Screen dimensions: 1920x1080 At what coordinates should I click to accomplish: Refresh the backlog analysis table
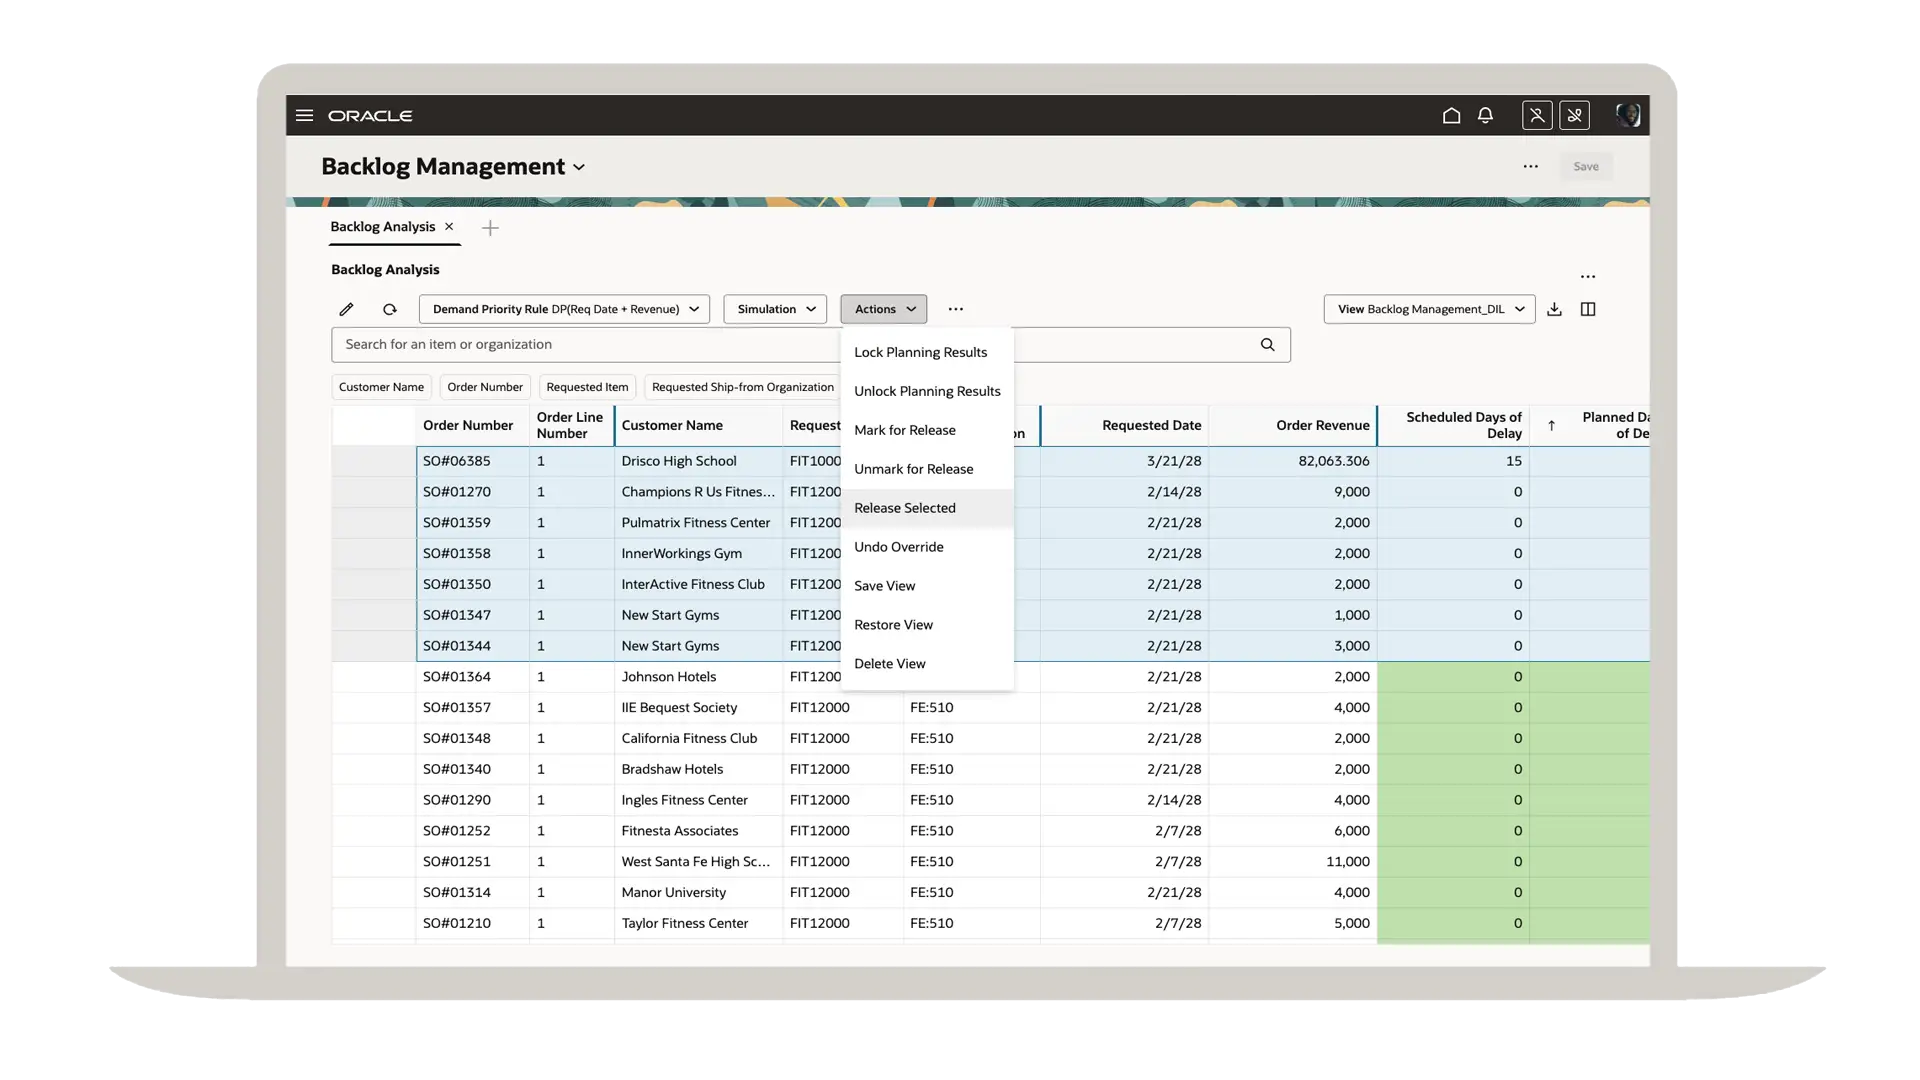coord(390,310)
